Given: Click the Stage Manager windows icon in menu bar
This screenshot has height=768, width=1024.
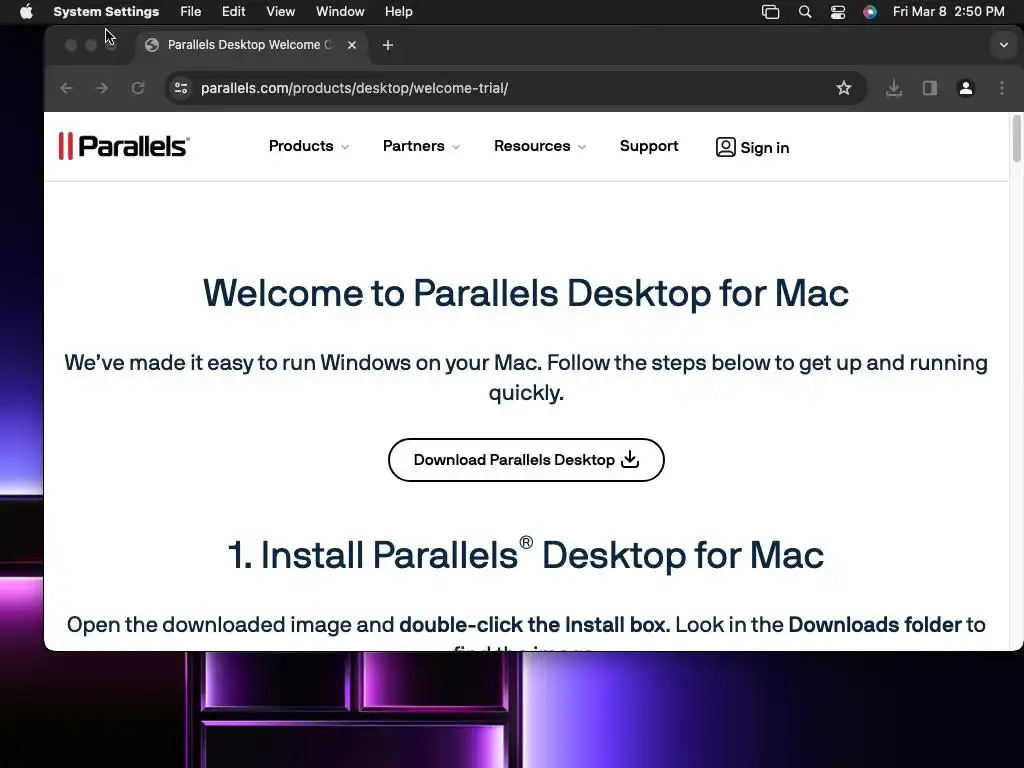Looking at the screenshot, I should (771, 12).
